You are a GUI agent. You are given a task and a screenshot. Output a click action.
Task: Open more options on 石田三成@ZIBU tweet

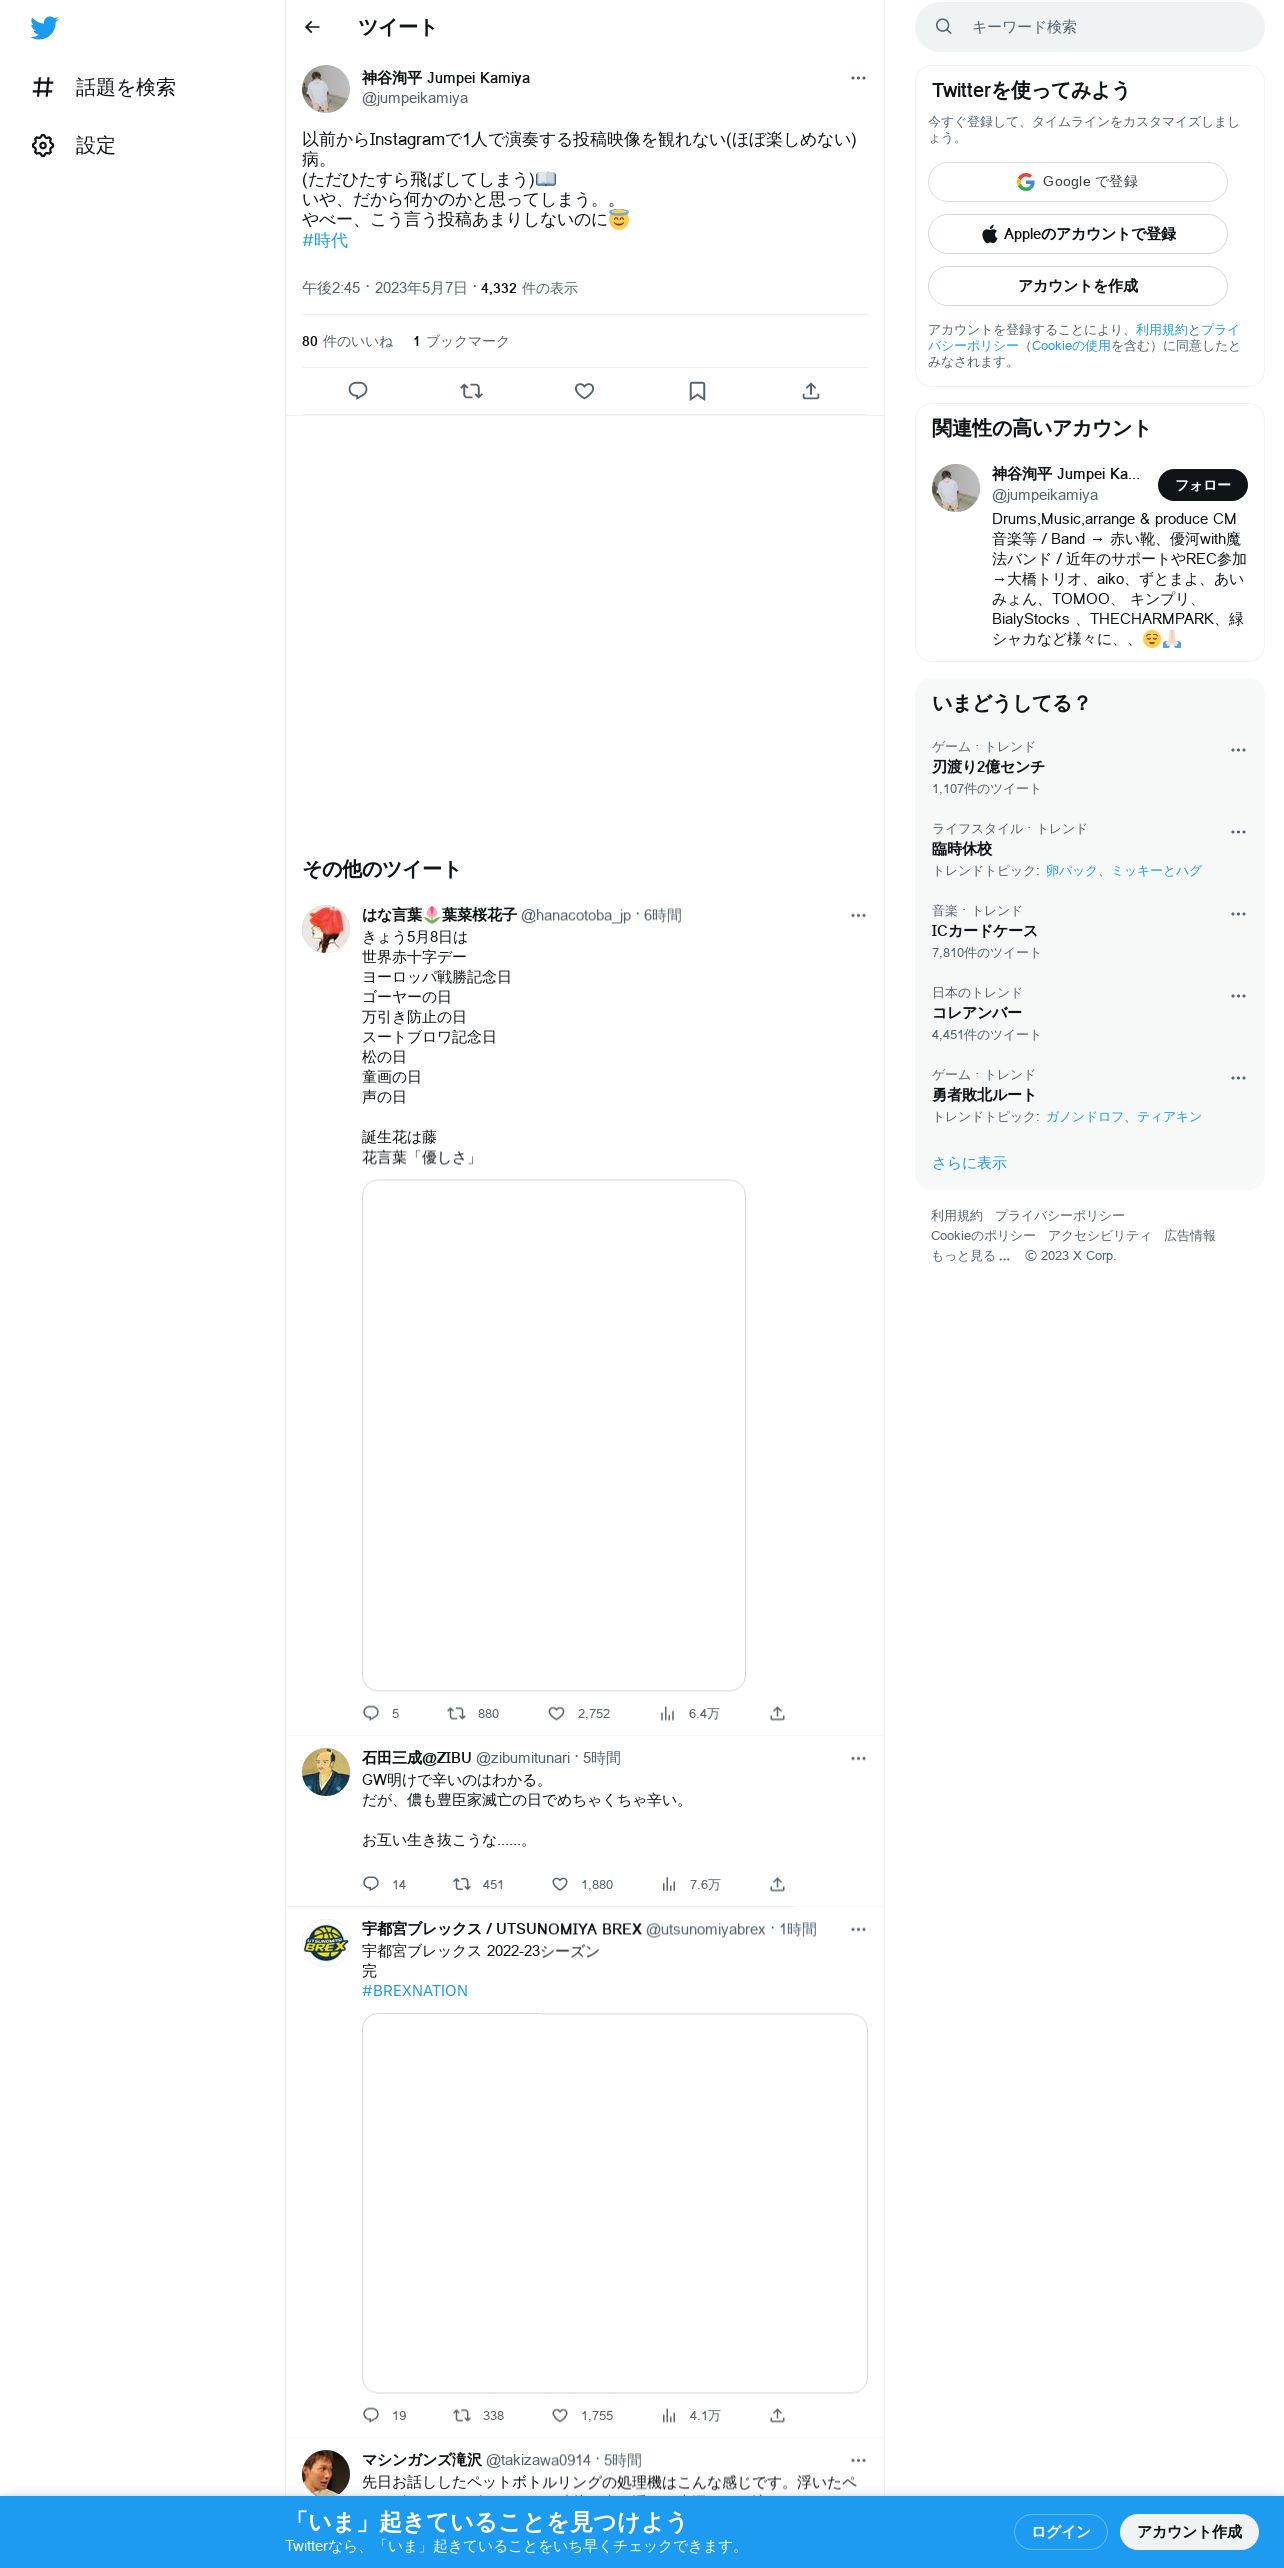(858, 1758)
